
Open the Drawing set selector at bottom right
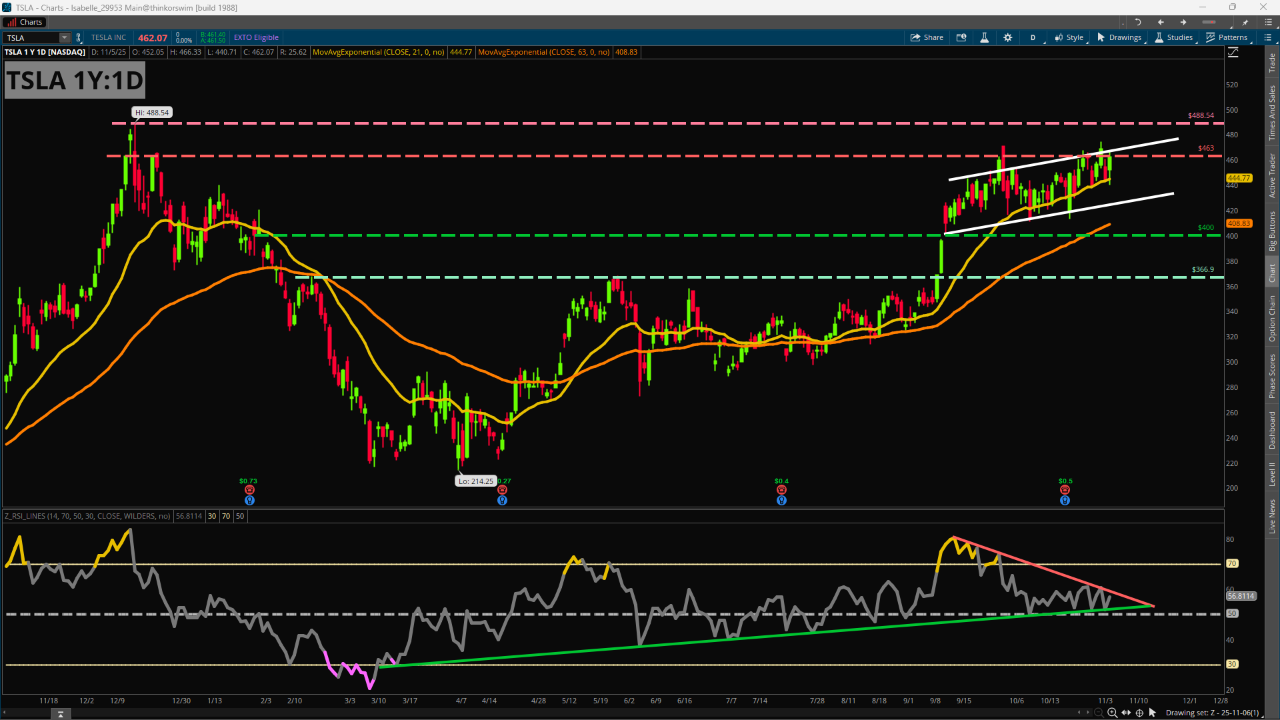point(1212,713)
